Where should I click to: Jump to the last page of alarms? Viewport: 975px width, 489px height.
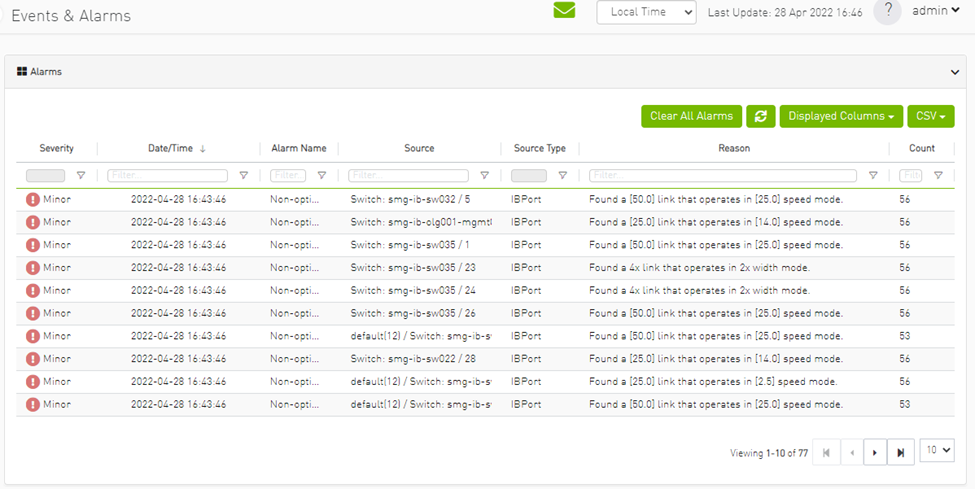[x=900, y=453]
